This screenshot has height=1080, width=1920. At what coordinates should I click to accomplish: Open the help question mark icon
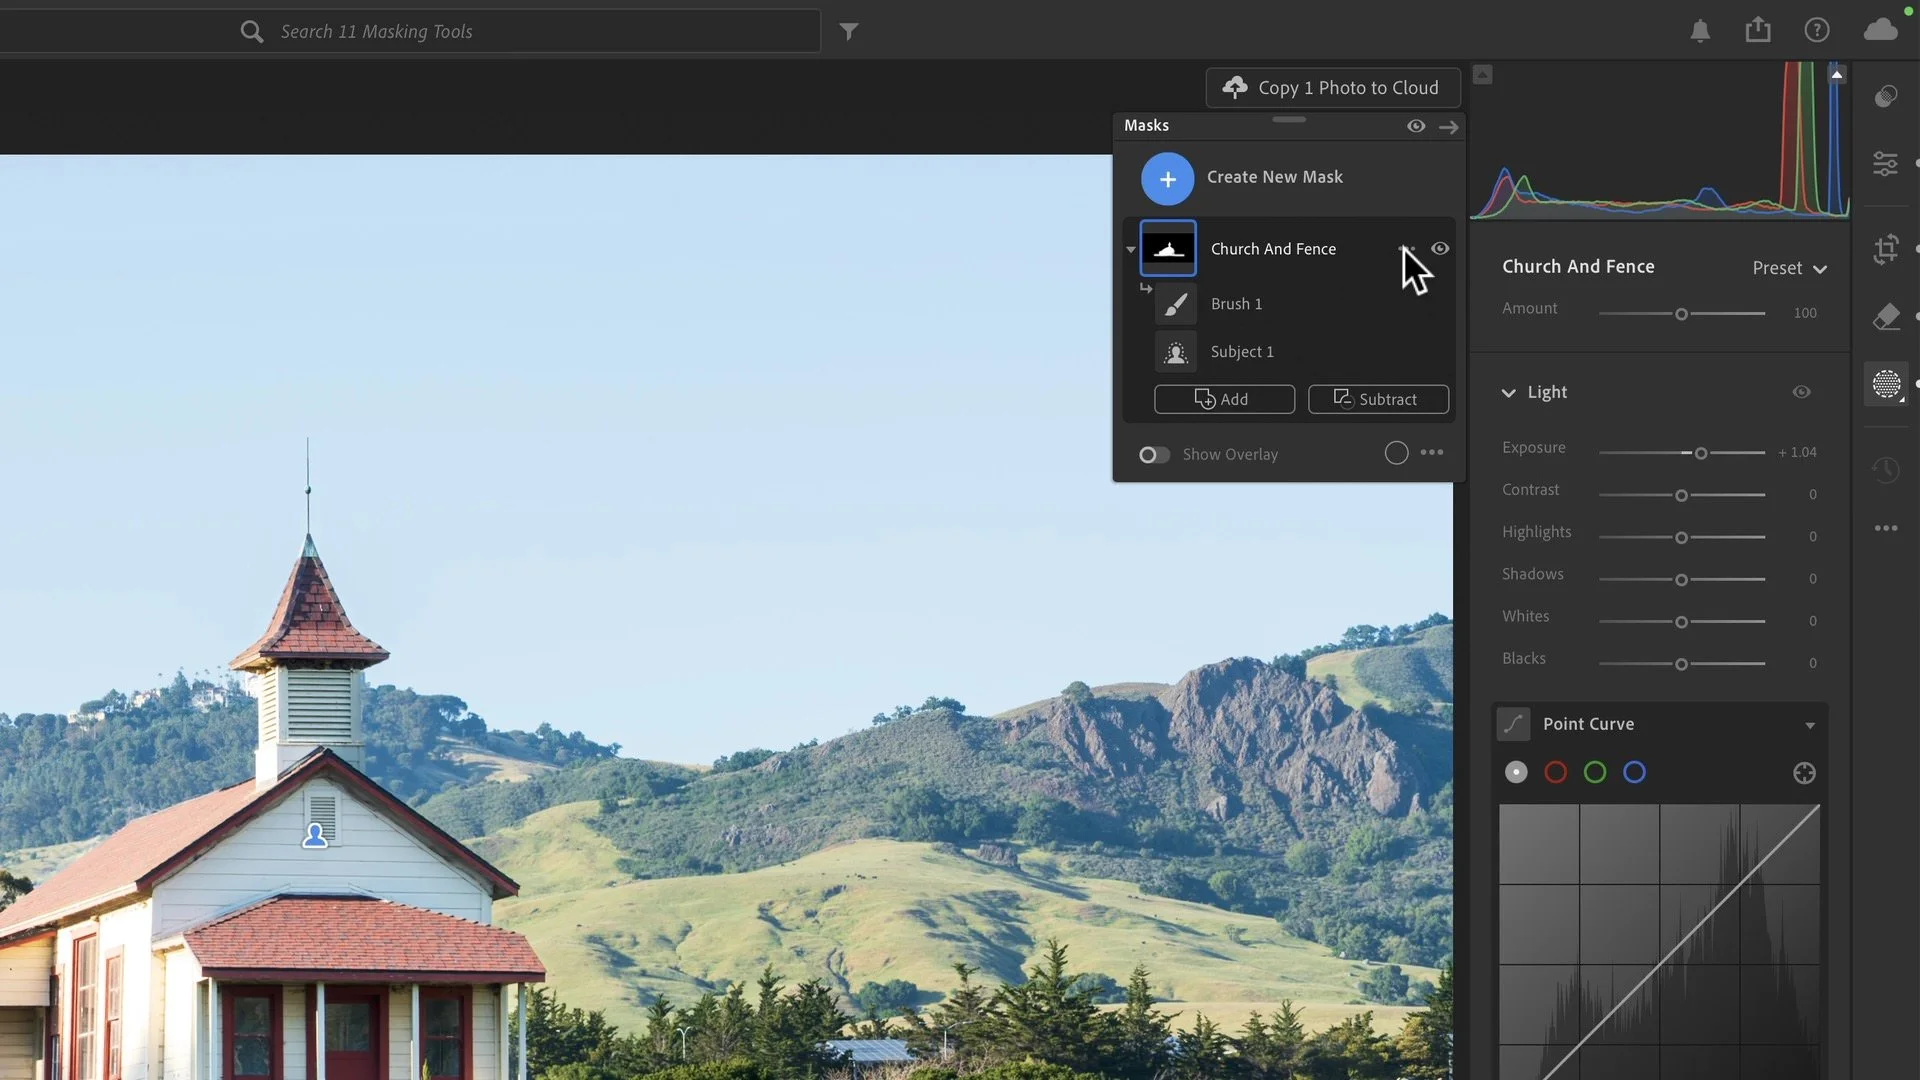point(1817,31)
